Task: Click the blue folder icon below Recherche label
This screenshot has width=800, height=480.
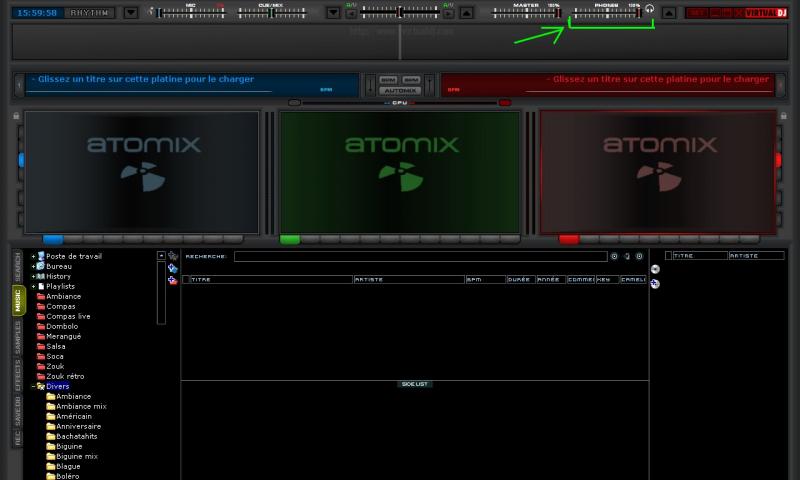Action: (x=173, y=268)
